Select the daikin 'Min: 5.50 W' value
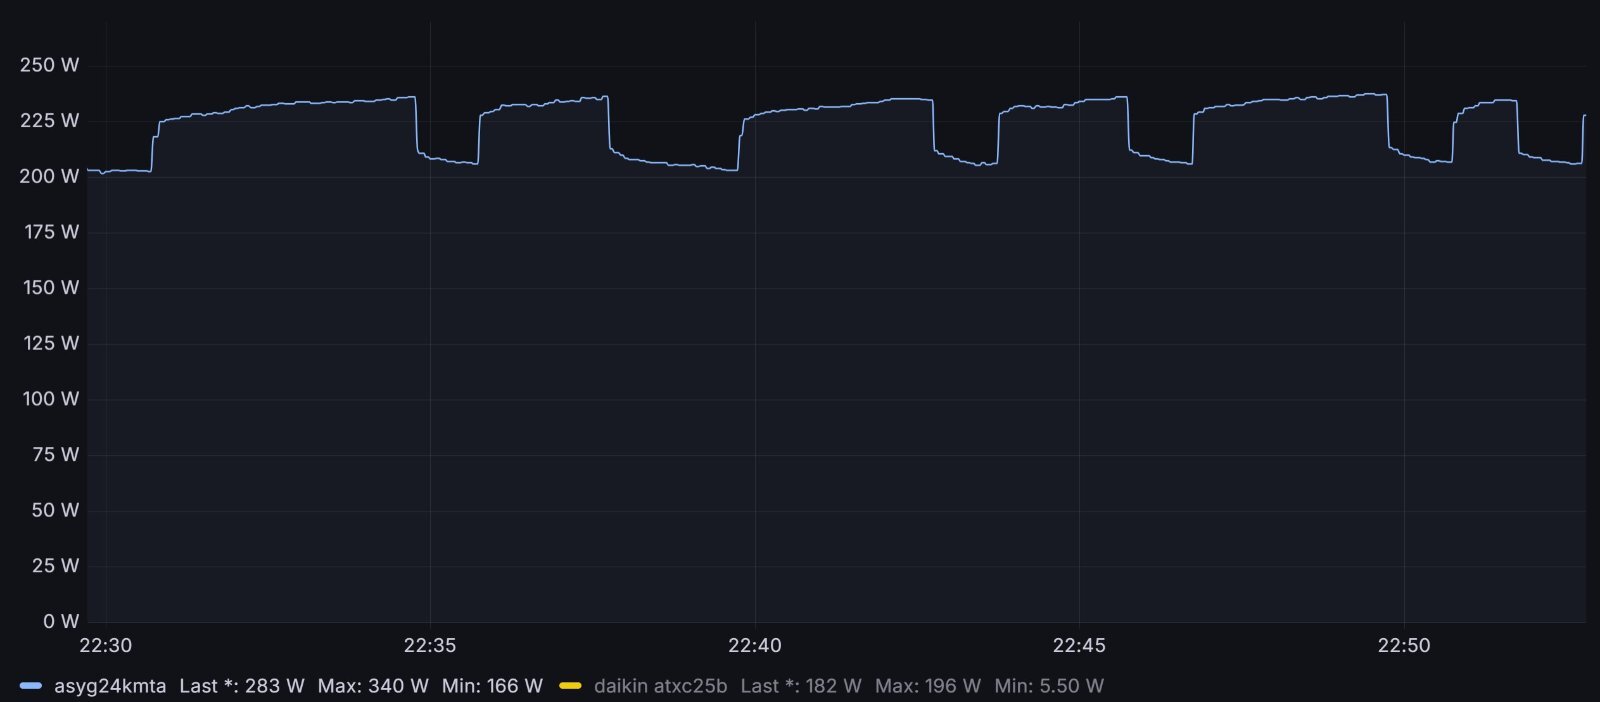1600x702 pixels. click(x=1049, y=686)
